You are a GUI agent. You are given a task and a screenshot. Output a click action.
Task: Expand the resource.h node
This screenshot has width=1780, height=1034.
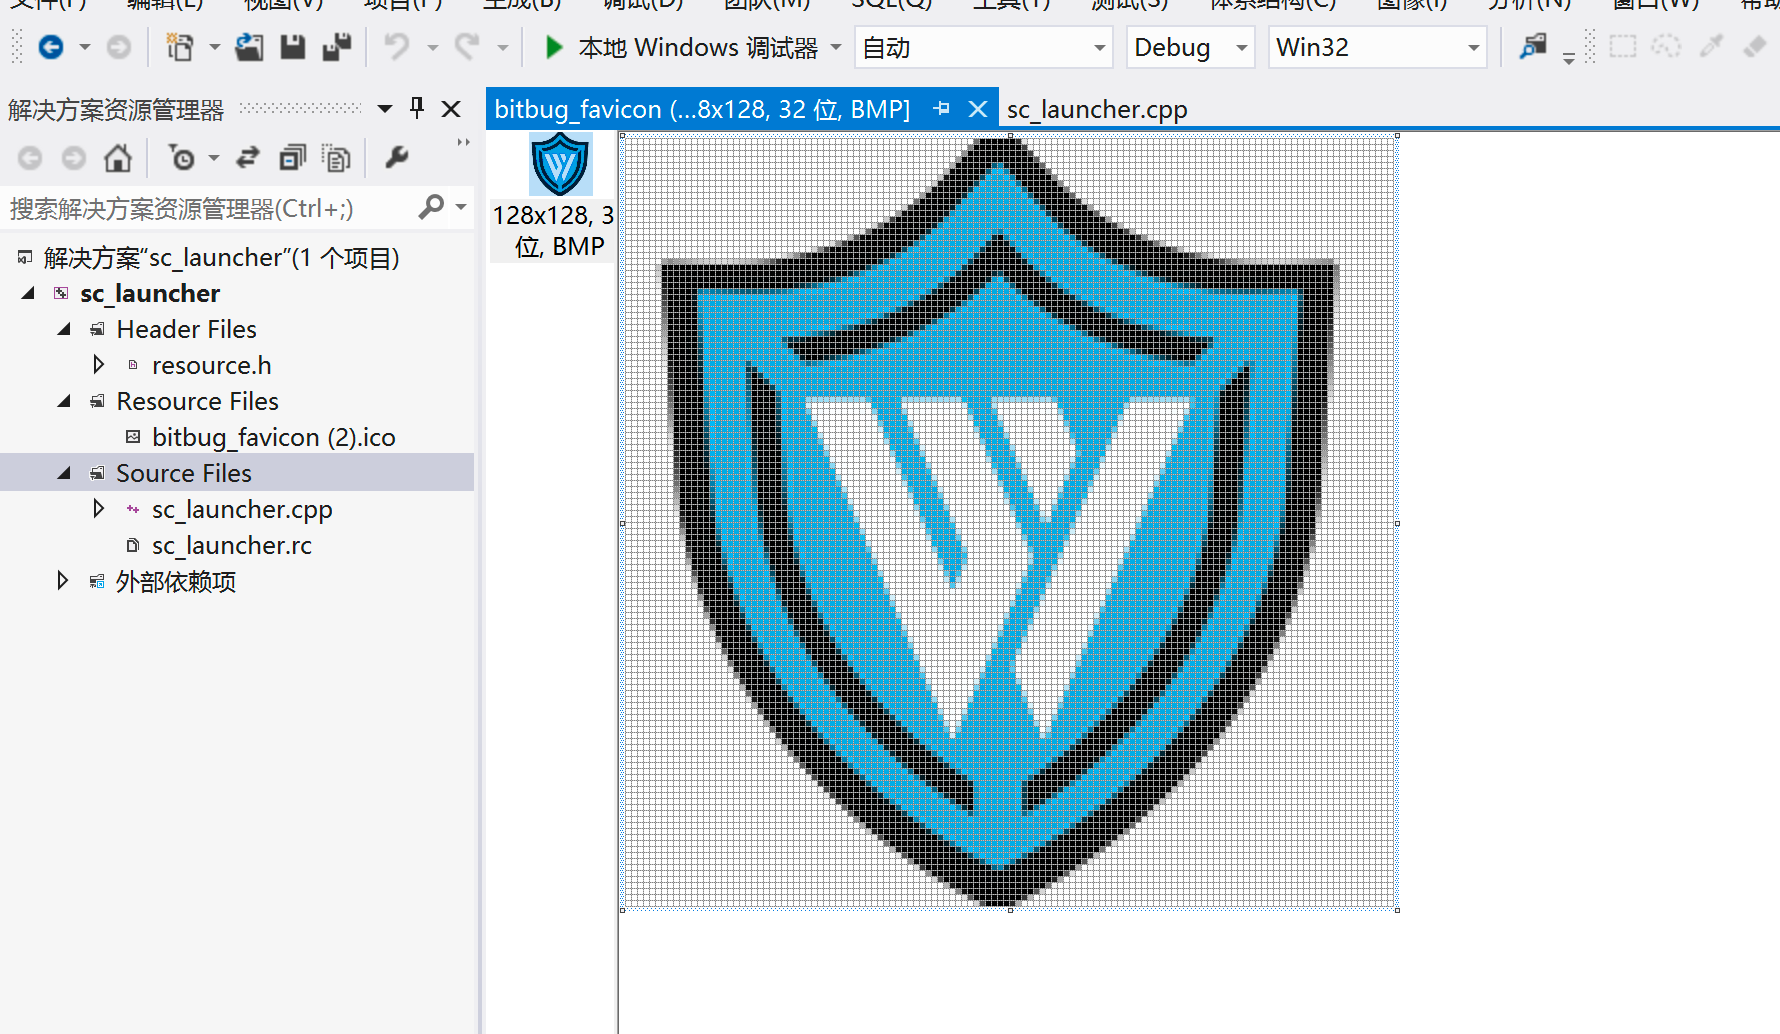coord(98,365)
